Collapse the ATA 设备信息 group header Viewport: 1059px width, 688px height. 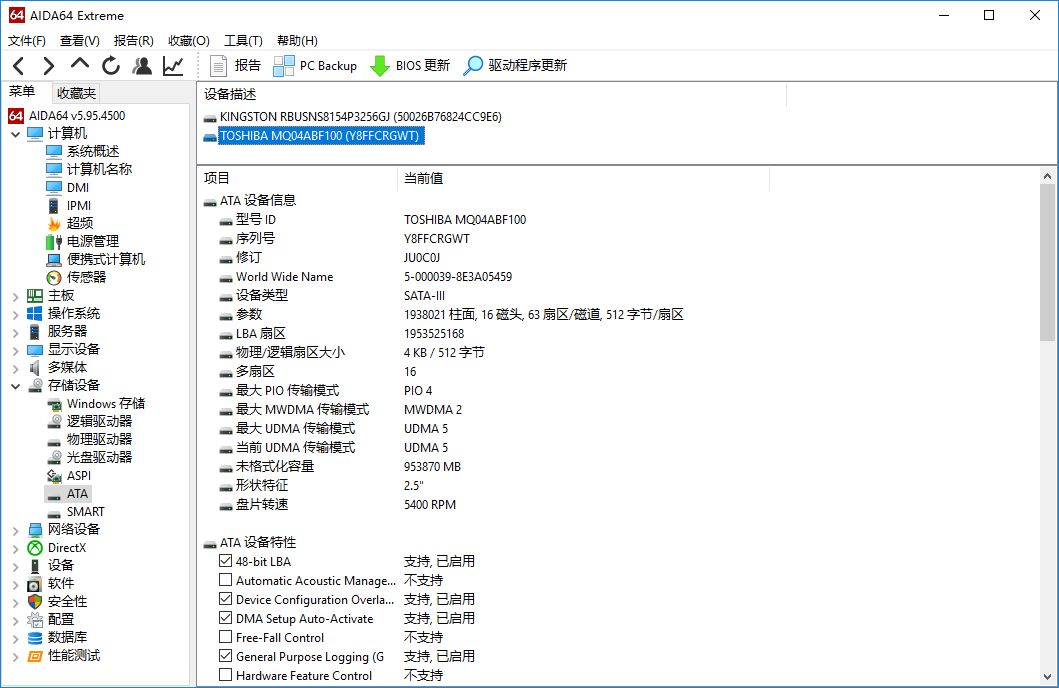(250, 200)
